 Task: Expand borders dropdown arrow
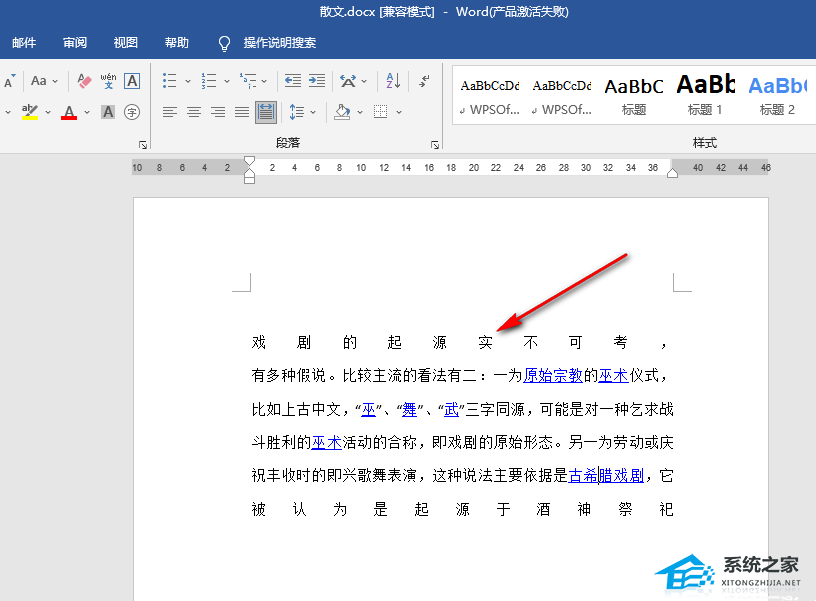399,112
